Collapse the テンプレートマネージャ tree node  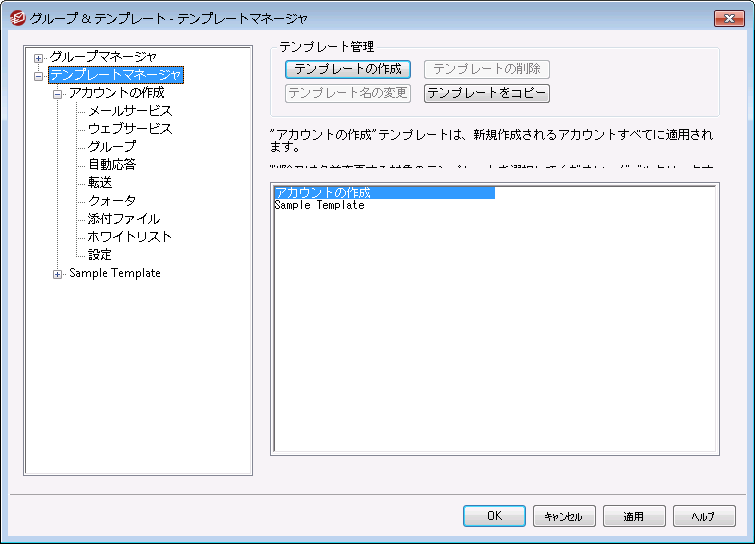(x=39, y=75)
